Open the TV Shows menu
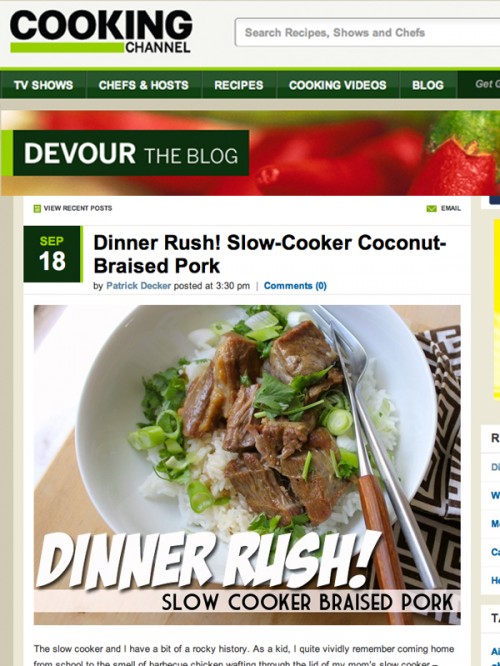This screenshot has height=666, width=500. click(x=43, y=85)
